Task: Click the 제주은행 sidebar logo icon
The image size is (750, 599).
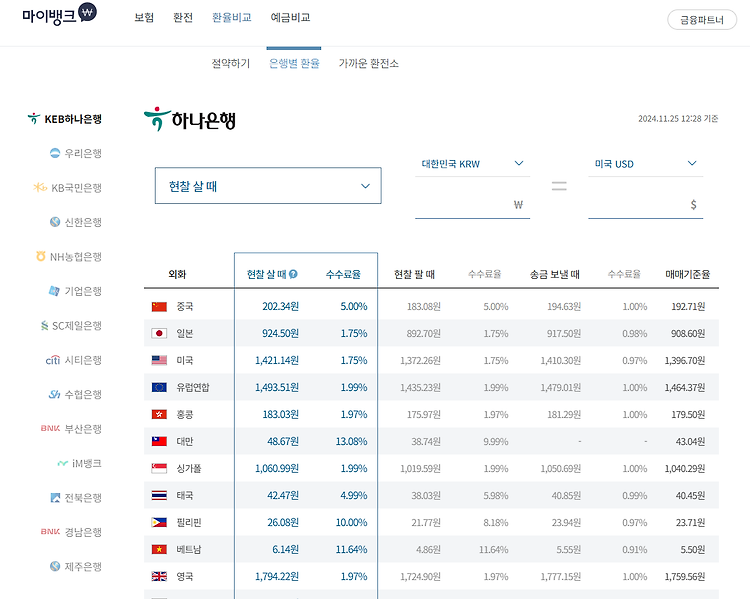Action: [55, 566]
